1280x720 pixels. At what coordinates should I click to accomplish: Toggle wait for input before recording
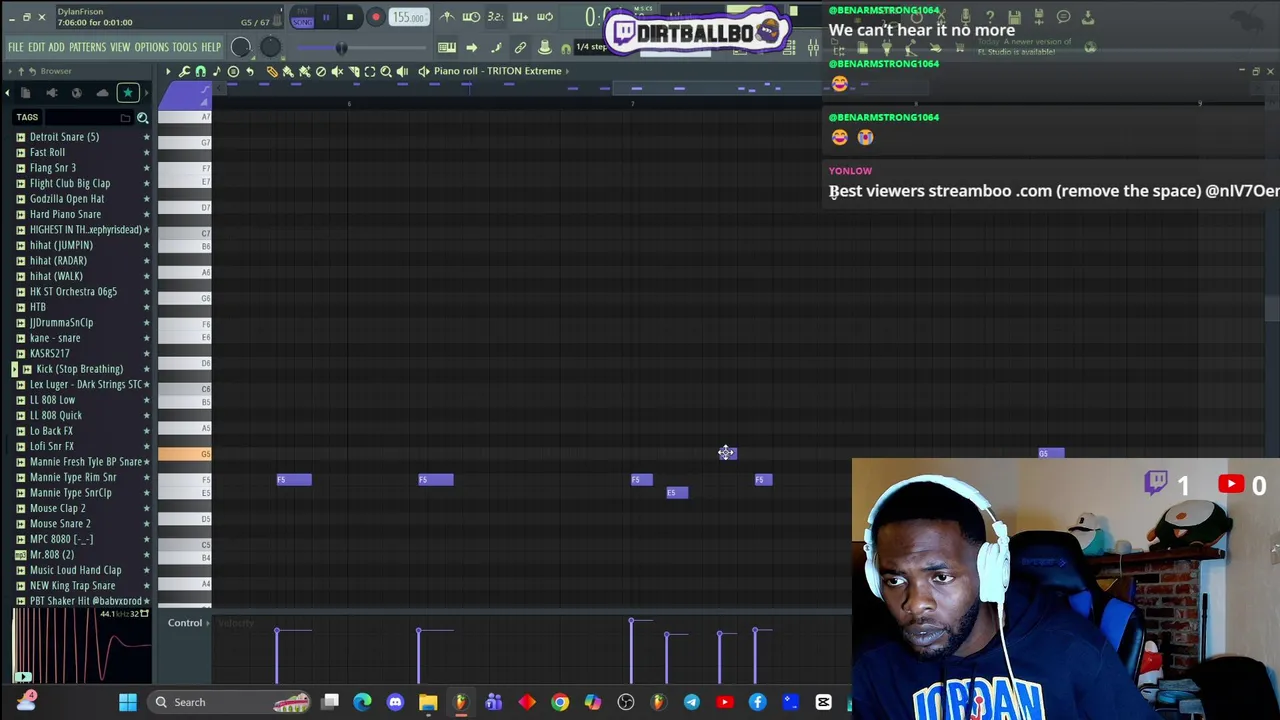[471, 17]
